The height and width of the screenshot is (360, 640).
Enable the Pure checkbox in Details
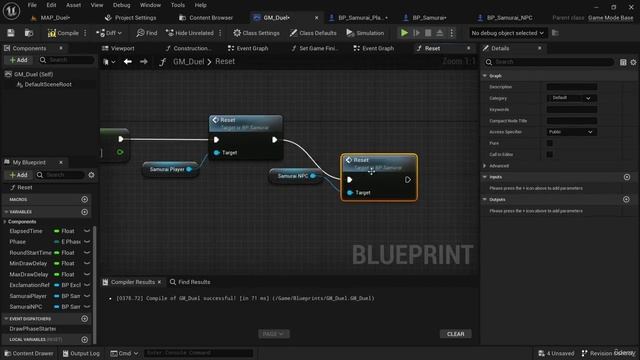[x=550, y=143]
